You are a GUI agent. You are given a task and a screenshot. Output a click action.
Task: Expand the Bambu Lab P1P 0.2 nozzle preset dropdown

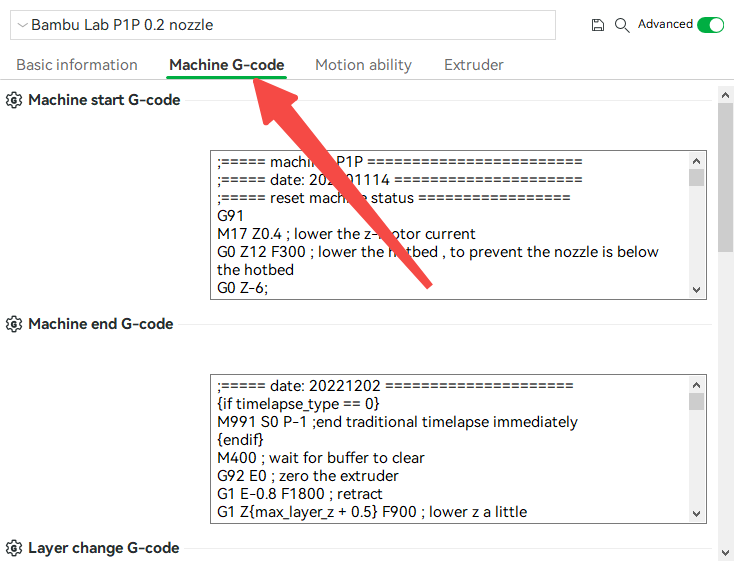pyautogui.click(x=283, y=25)
